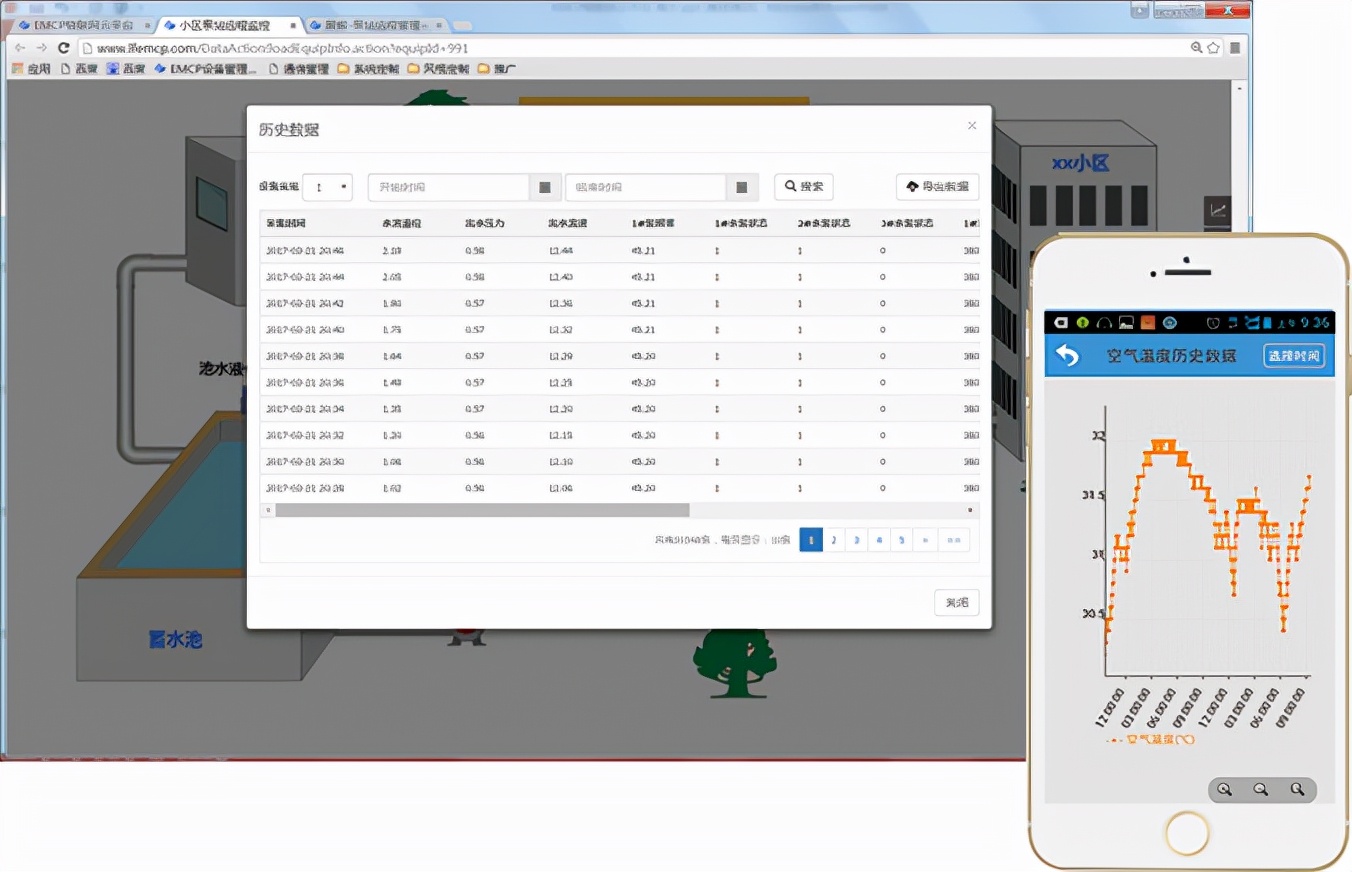Click the start time input field

(x=448, y=187)
